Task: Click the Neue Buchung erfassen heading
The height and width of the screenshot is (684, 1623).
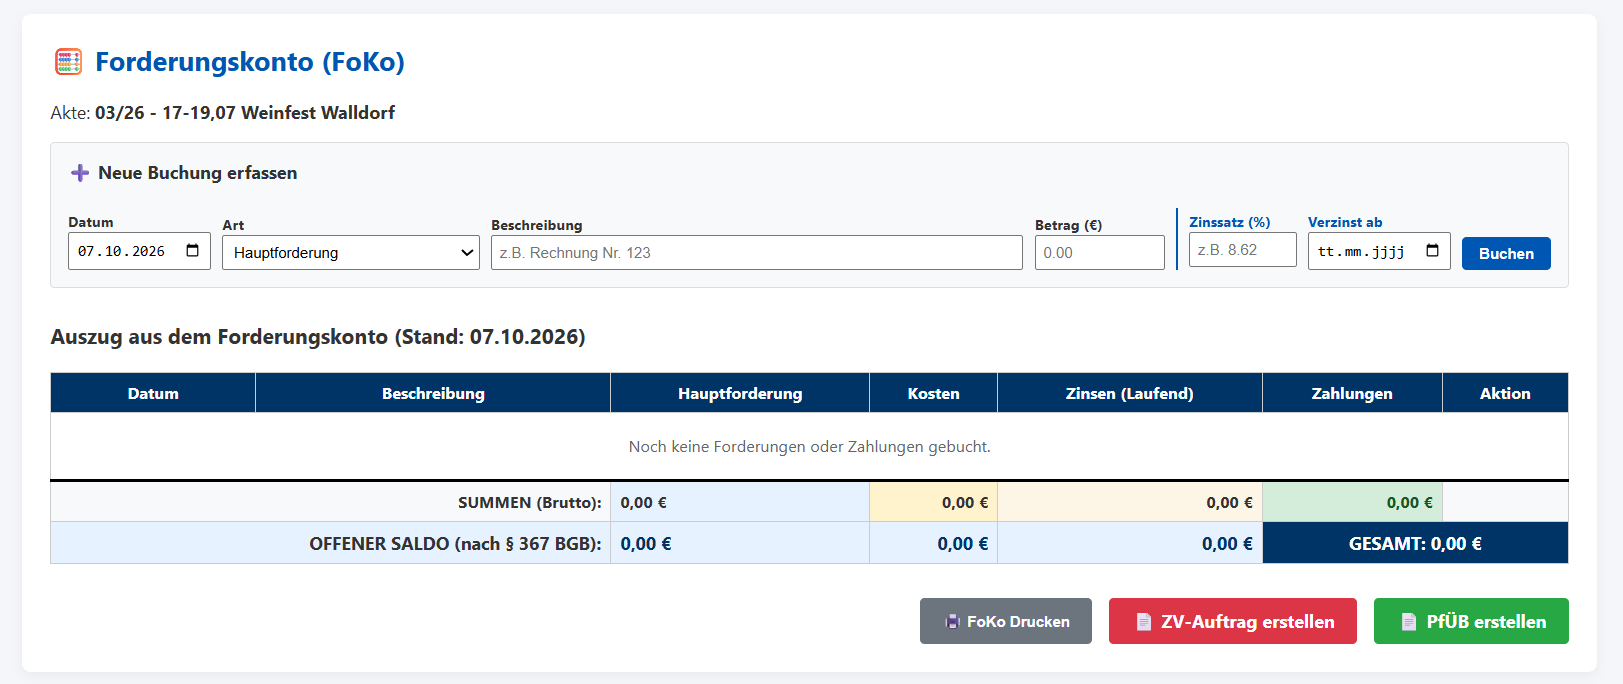Action: (198, 173)
